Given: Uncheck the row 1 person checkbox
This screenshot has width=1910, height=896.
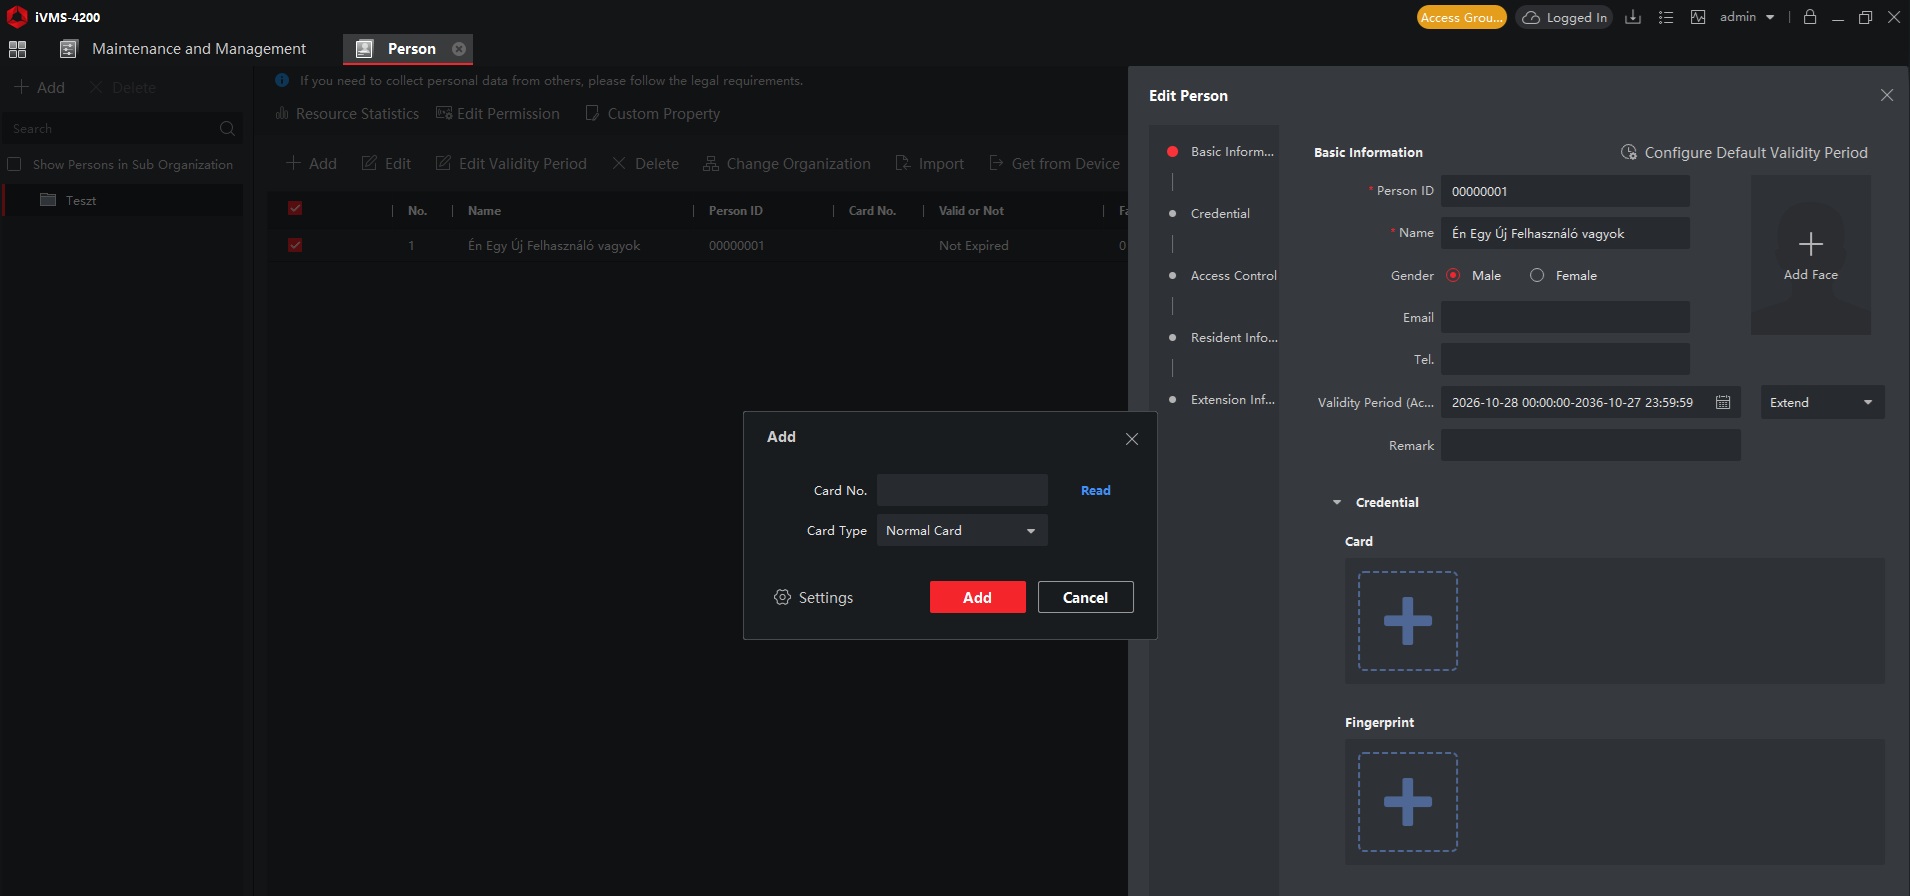Looking at the screenshot, I should (295, 245).
